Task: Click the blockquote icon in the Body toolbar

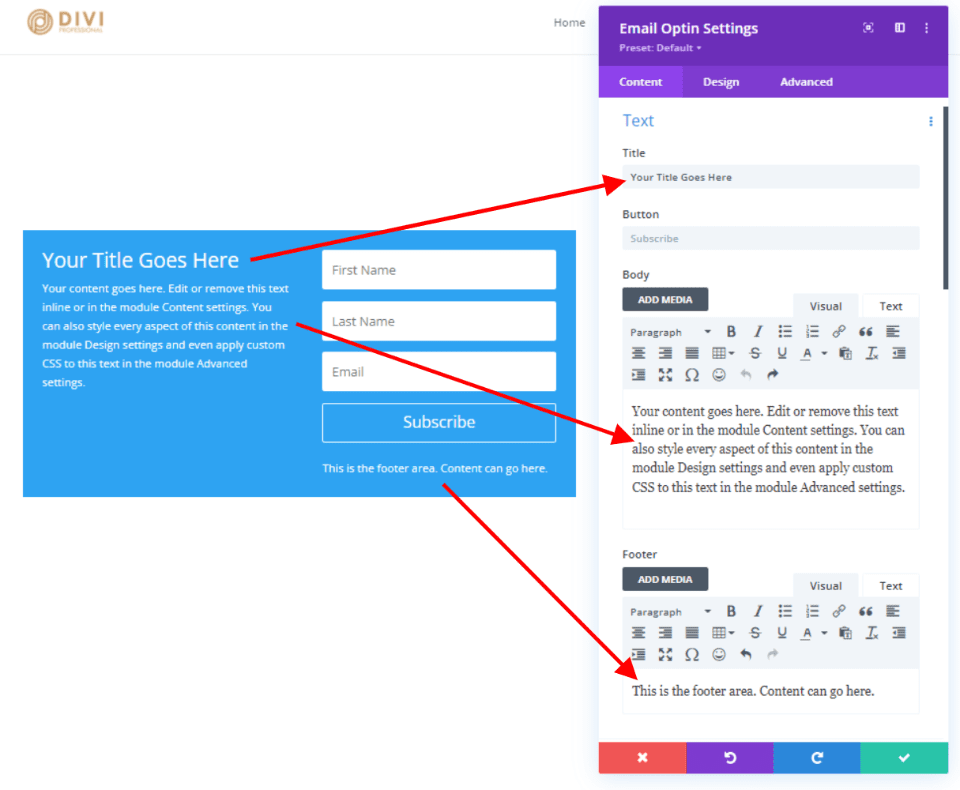Action: point(866,331)
